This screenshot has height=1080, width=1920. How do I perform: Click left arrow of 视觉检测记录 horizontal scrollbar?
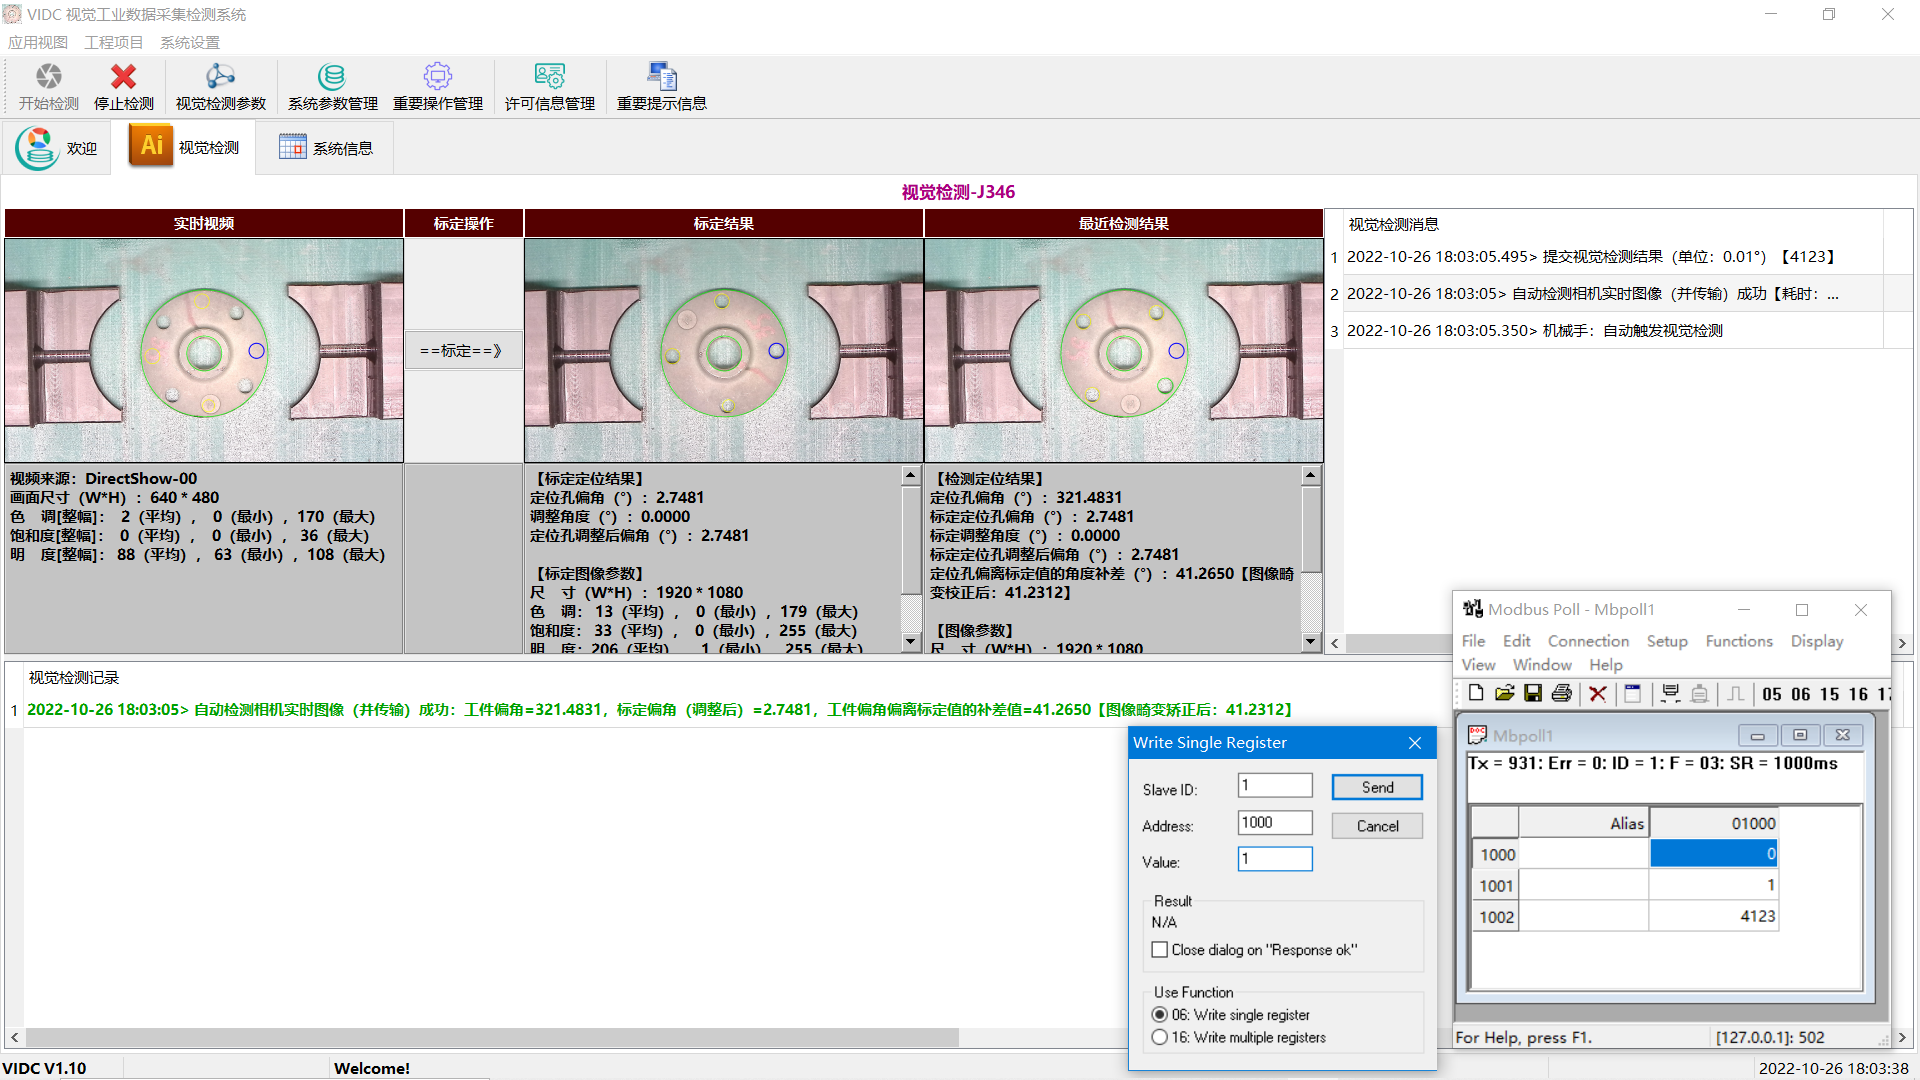pos(14,1038)
